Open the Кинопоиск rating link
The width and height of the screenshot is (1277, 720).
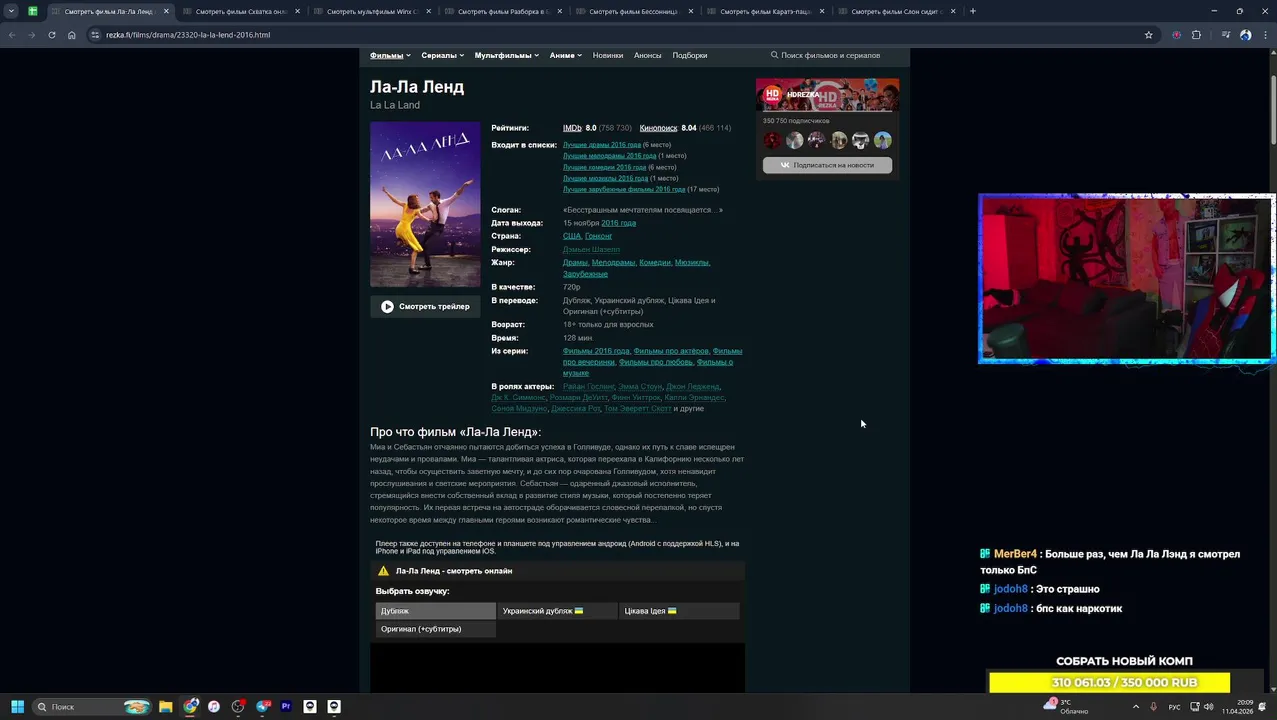tap(658, 128)
